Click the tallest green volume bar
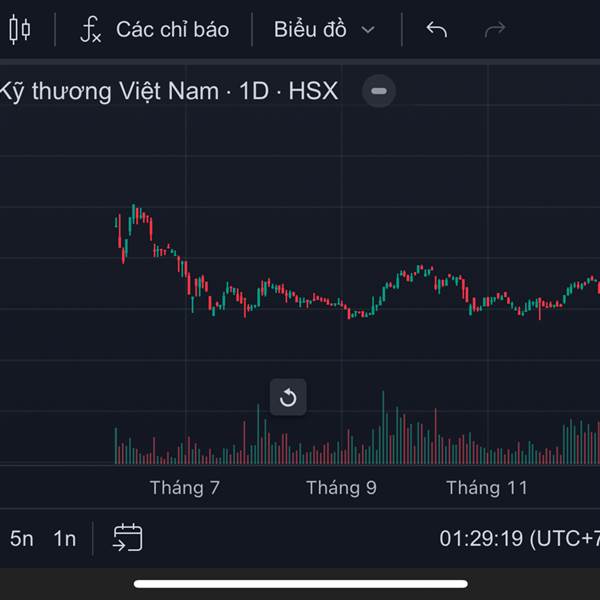 pos(383,427)
